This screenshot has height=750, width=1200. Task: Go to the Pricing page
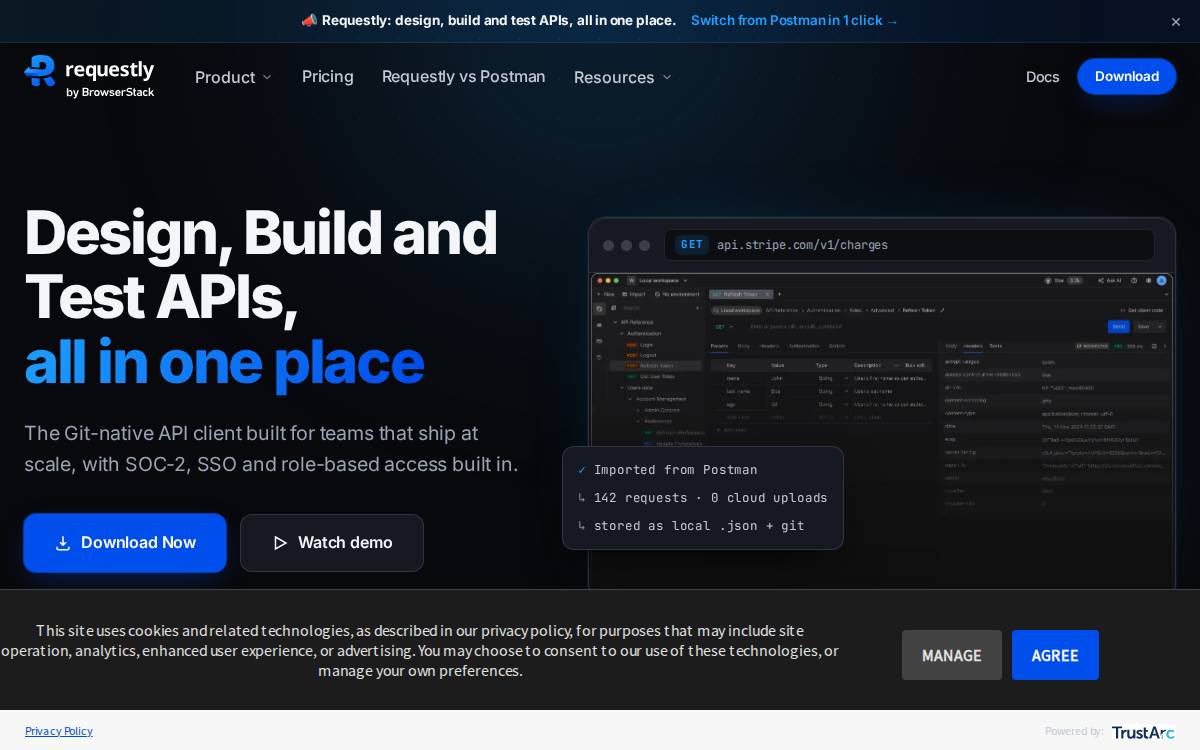pyautogui.click(x=328, y=77)
